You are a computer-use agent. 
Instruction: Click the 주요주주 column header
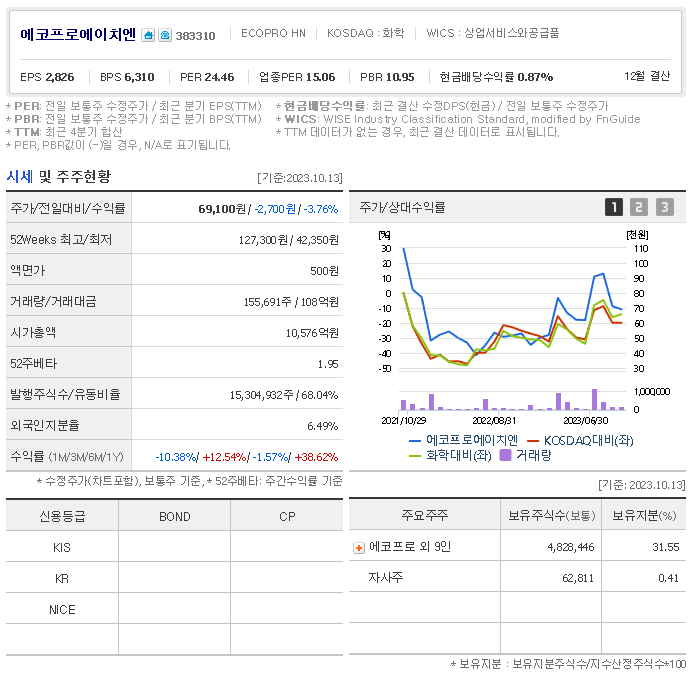pos(425,515)
